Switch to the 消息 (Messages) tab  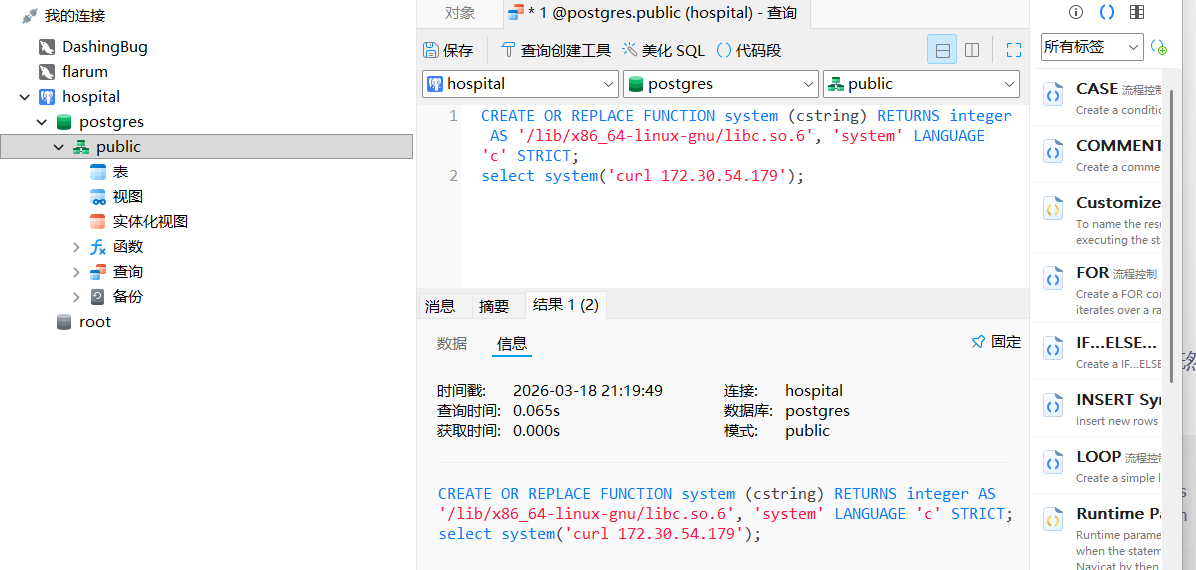click(440, 306)
